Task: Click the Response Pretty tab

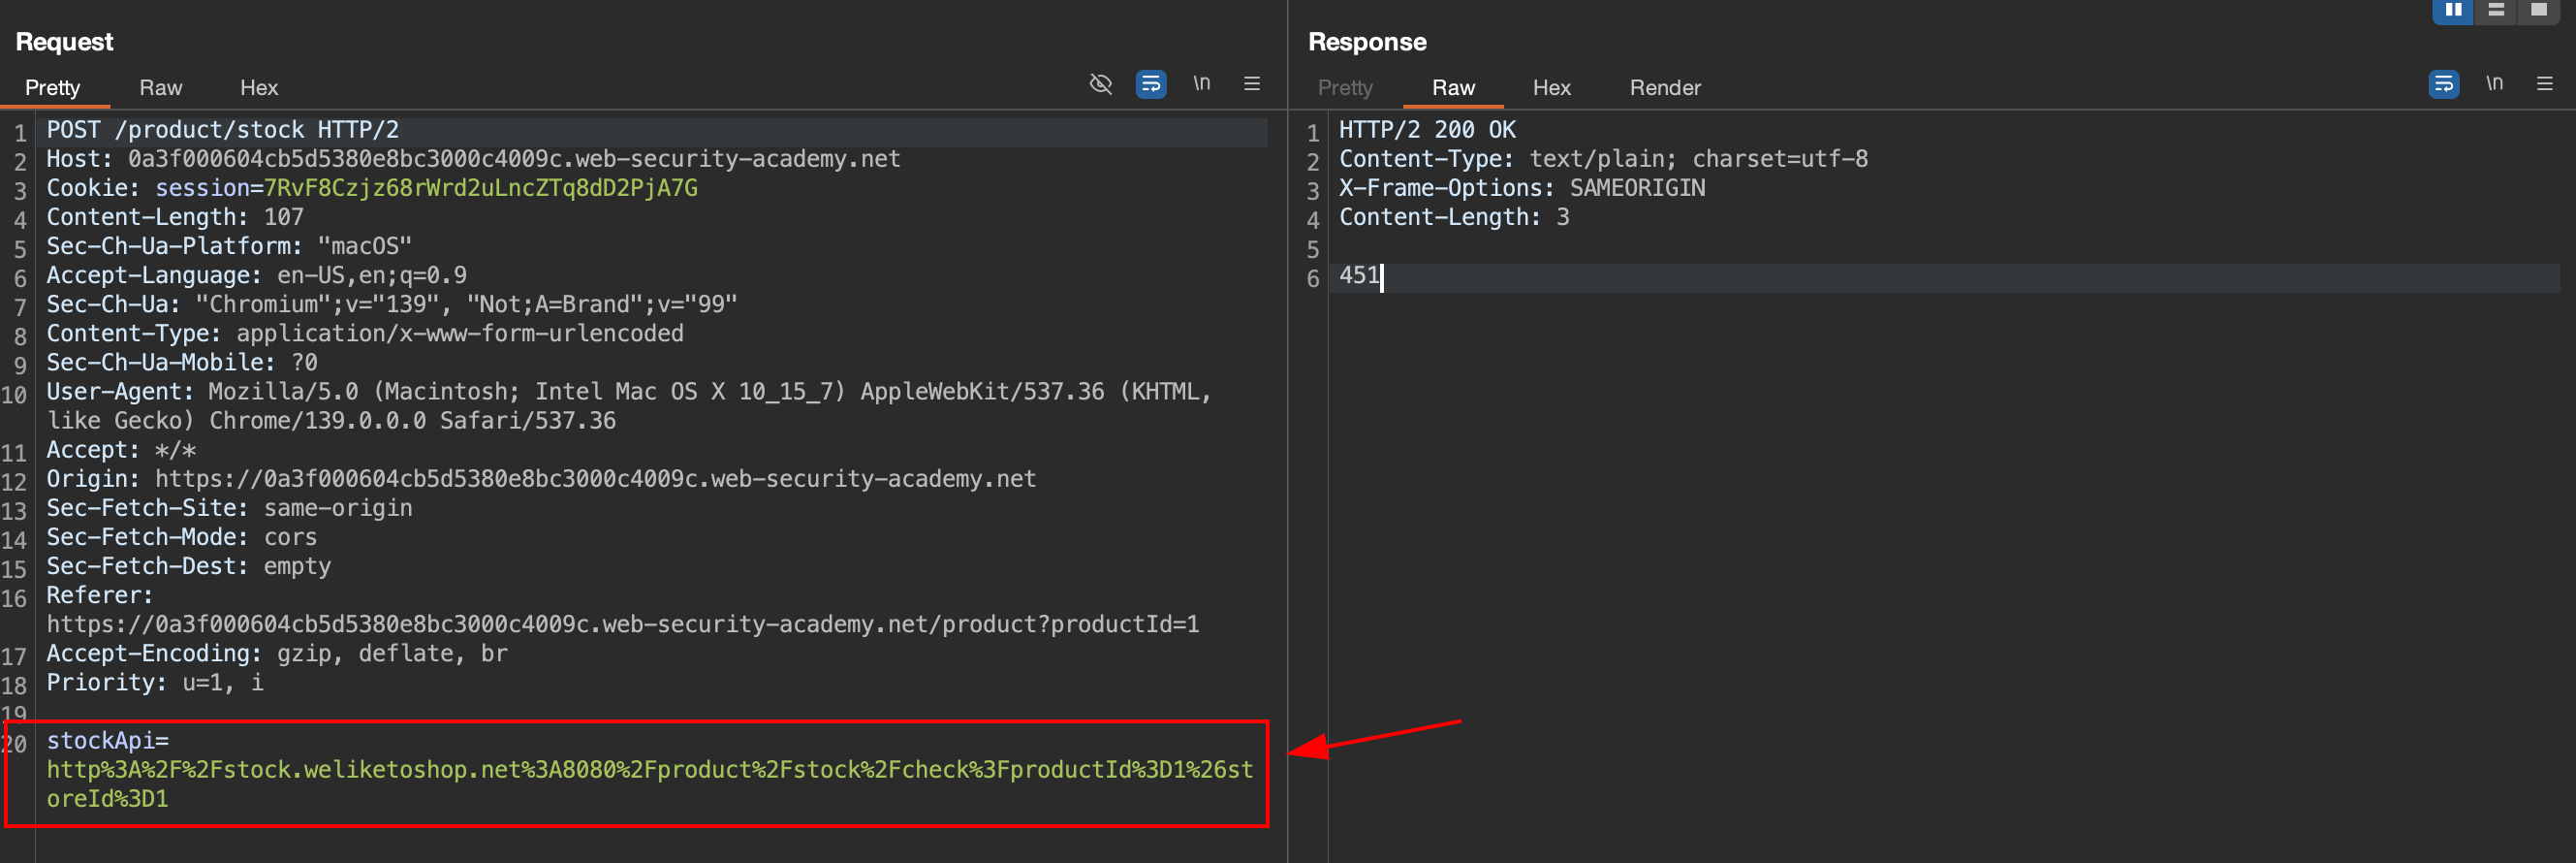Action: click(x=1344, y=88)
